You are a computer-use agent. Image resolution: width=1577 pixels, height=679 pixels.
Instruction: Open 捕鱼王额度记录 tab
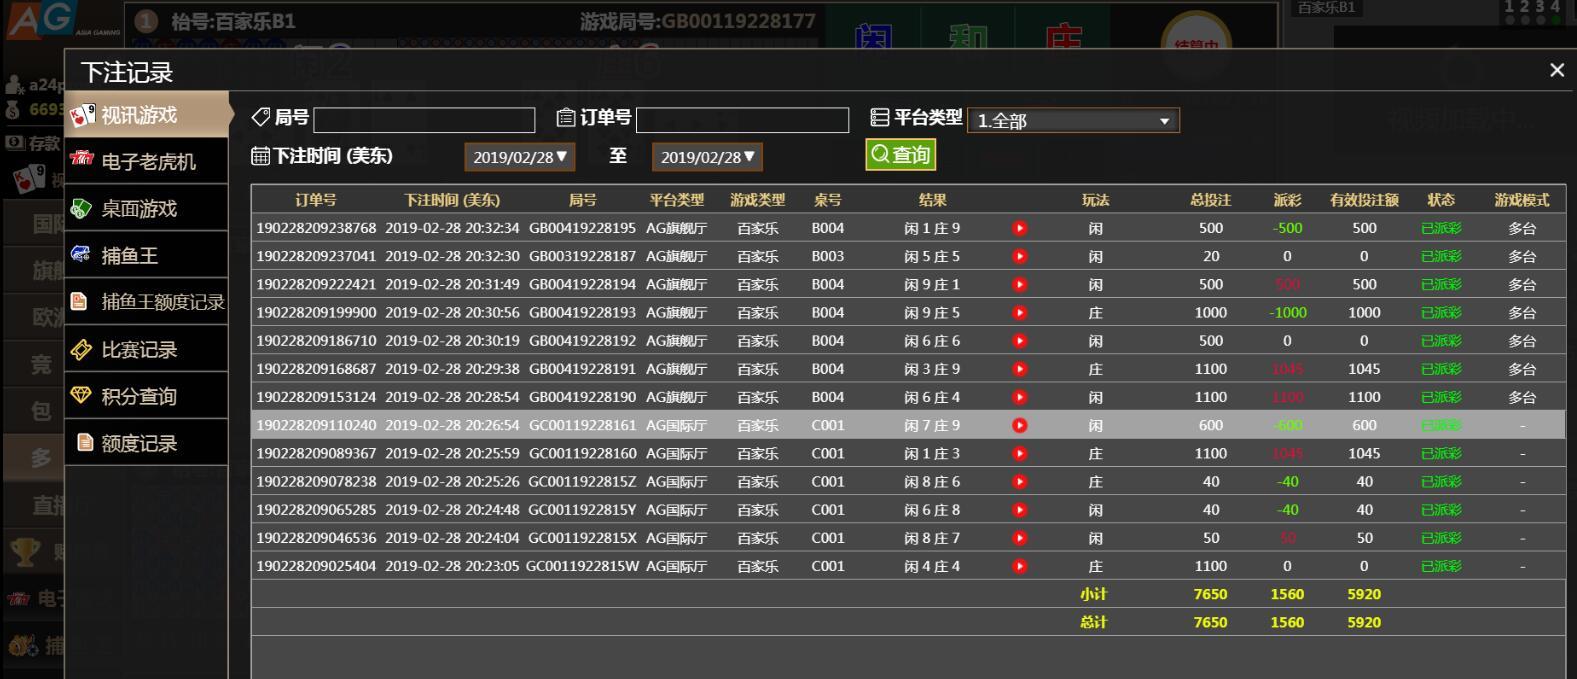click(147, 302)
